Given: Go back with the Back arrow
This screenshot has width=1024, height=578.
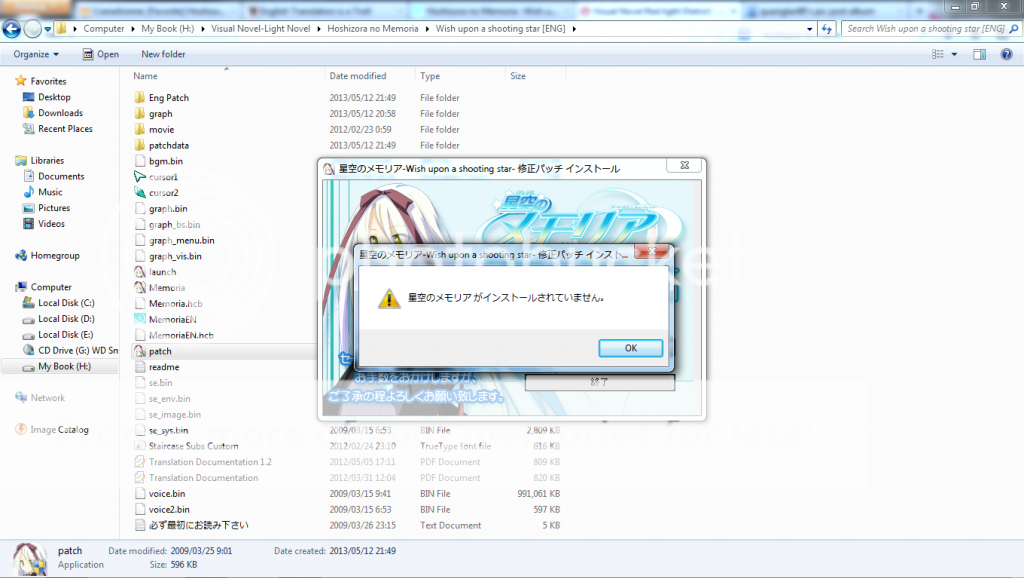Looking at the screenshot, I should point(14,29).
